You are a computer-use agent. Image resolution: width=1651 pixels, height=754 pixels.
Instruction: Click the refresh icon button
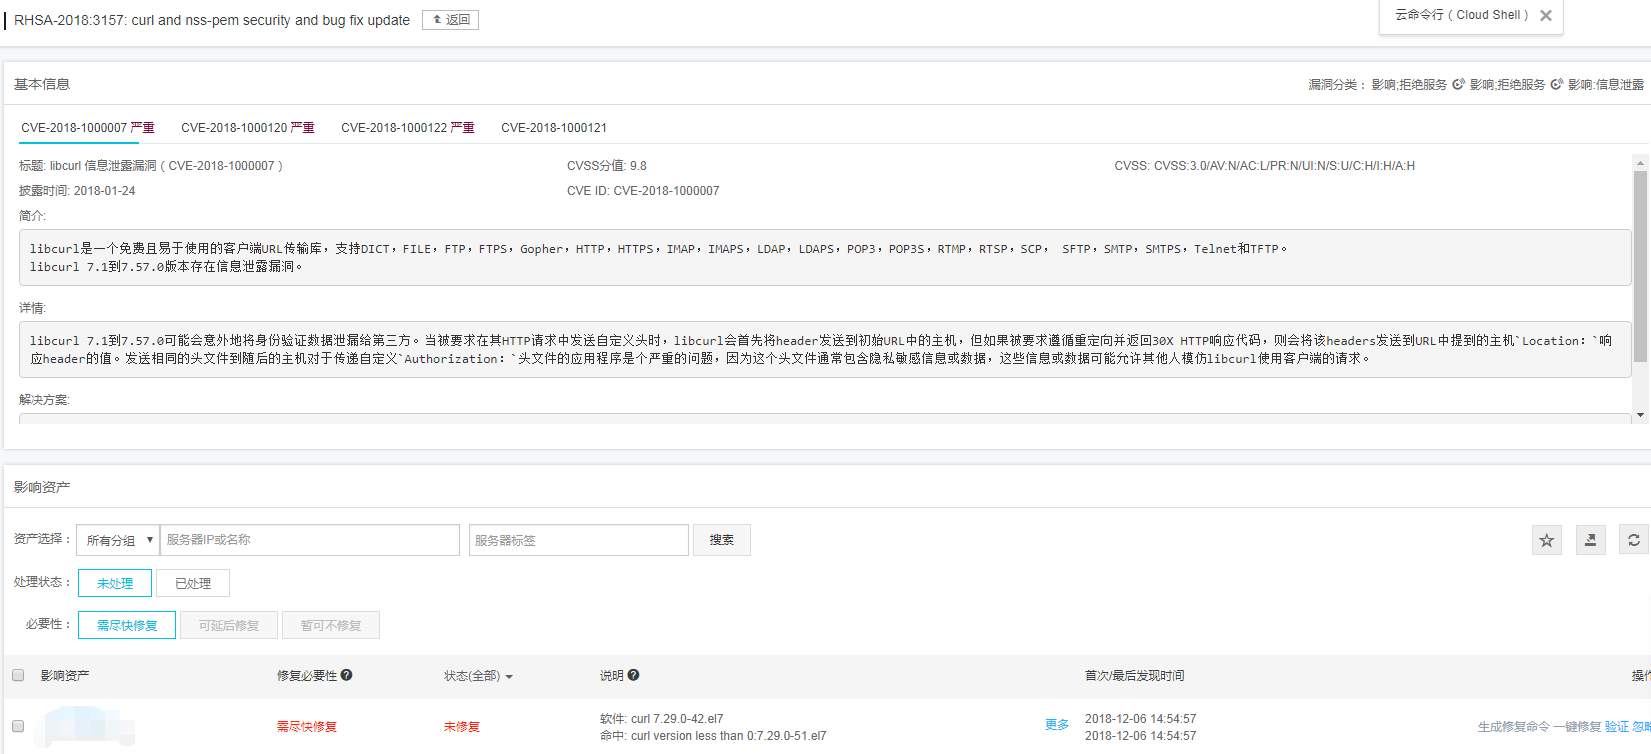click(1633, 540)
